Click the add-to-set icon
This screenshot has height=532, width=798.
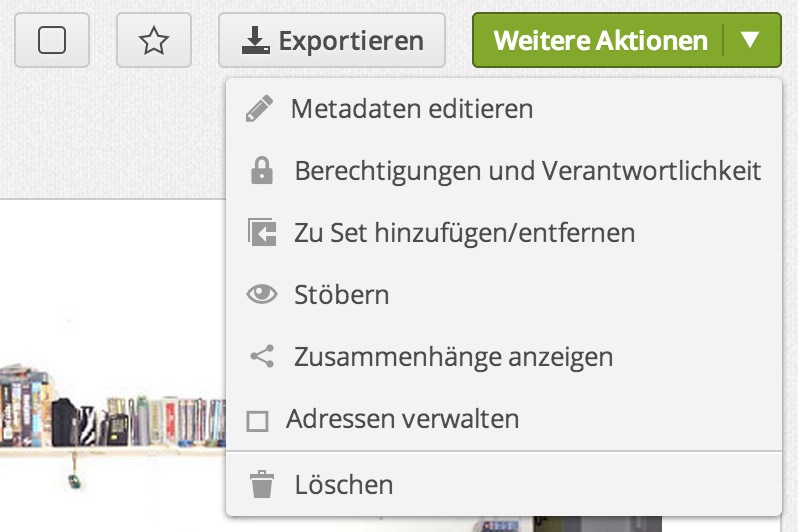pyautogui.click(x=261, y=233)
